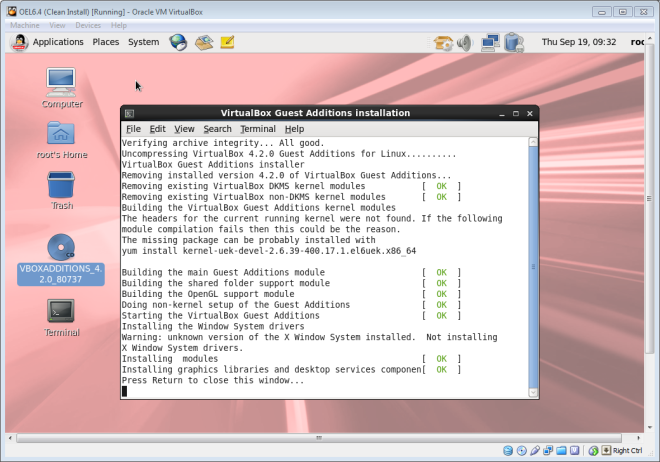
Task: Click the terminal scrollbar down arrow
Action: pos(533,393)
